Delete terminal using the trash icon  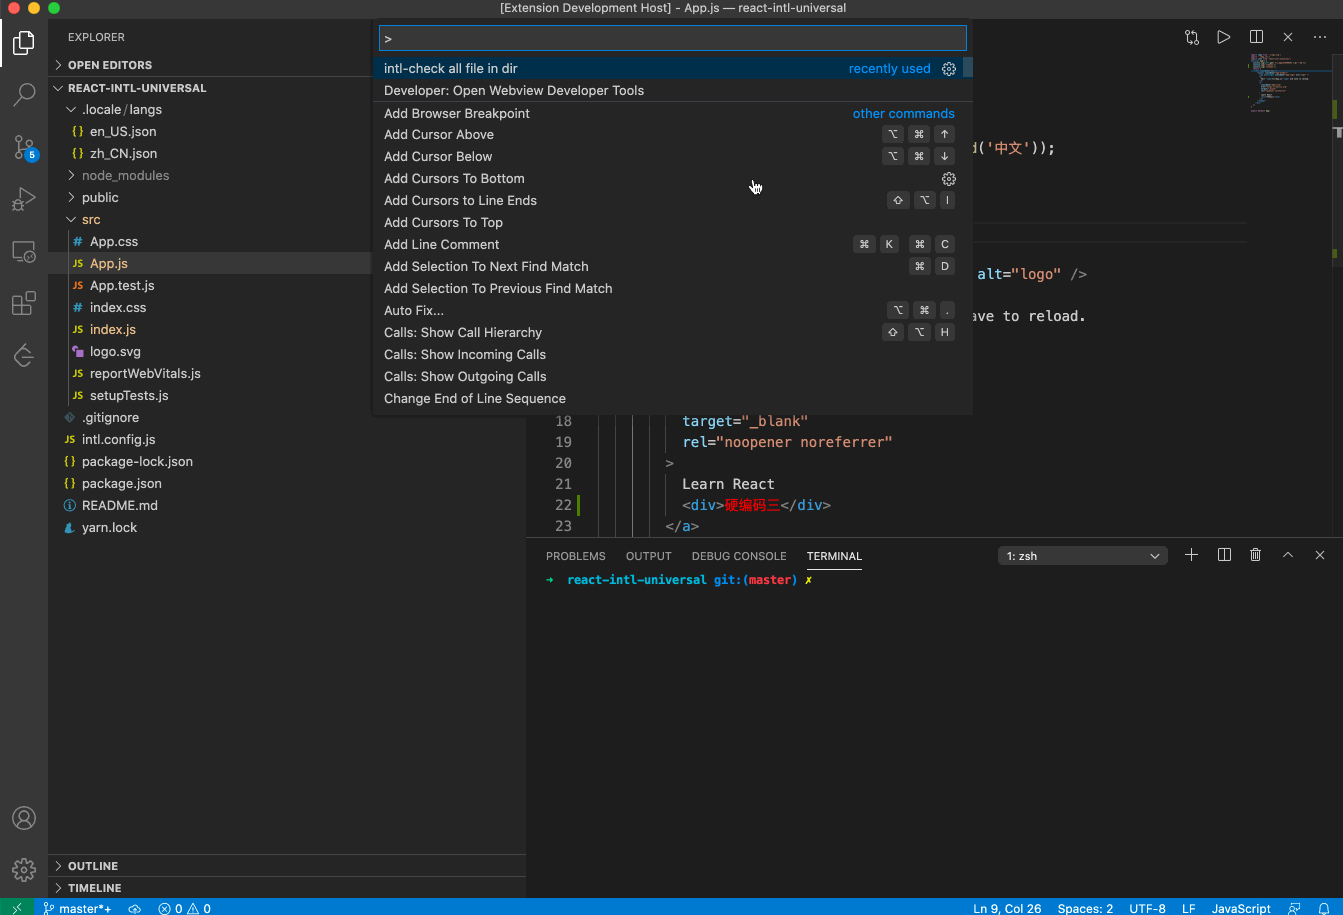(x=1256, y=555)
